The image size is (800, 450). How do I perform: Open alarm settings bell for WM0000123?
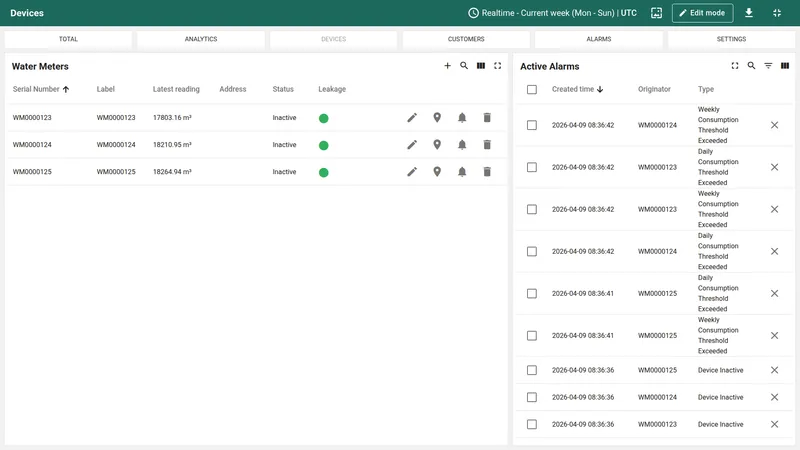[x=462, y=118]
